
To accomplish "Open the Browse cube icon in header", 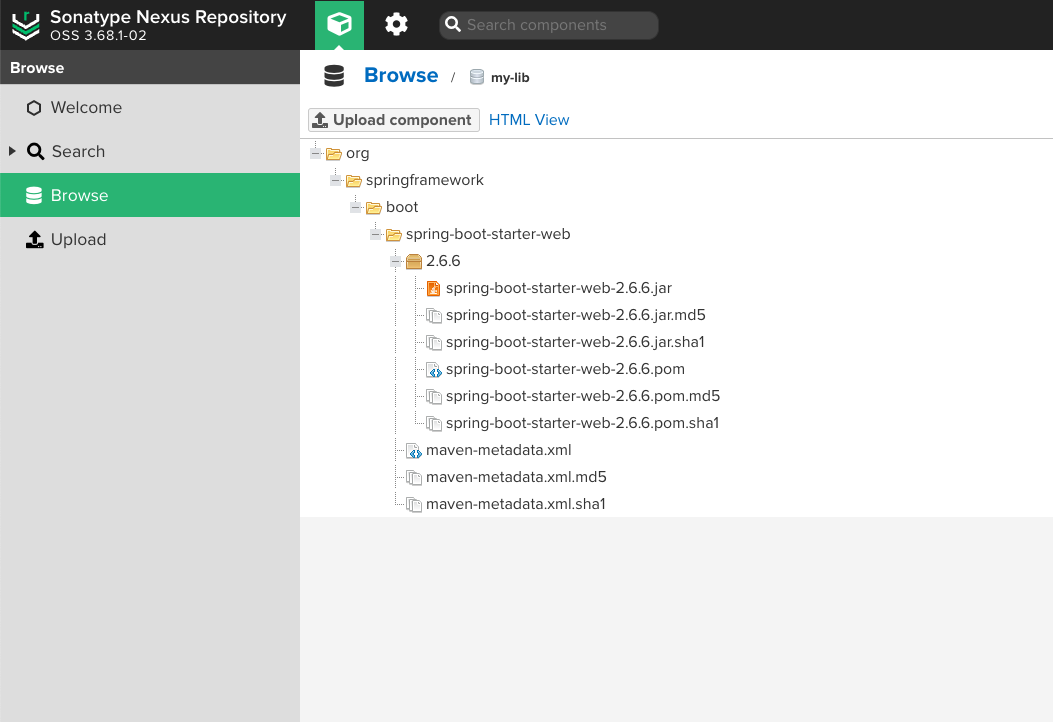I will pyautogui.click(x=339, y=25).
